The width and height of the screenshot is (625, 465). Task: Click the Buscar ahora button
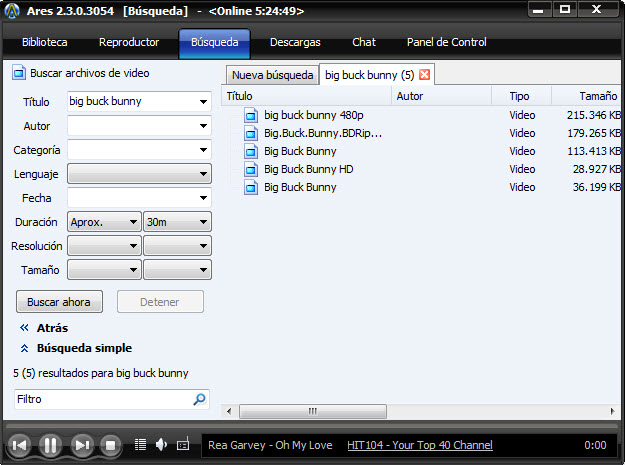pos(59,302)
